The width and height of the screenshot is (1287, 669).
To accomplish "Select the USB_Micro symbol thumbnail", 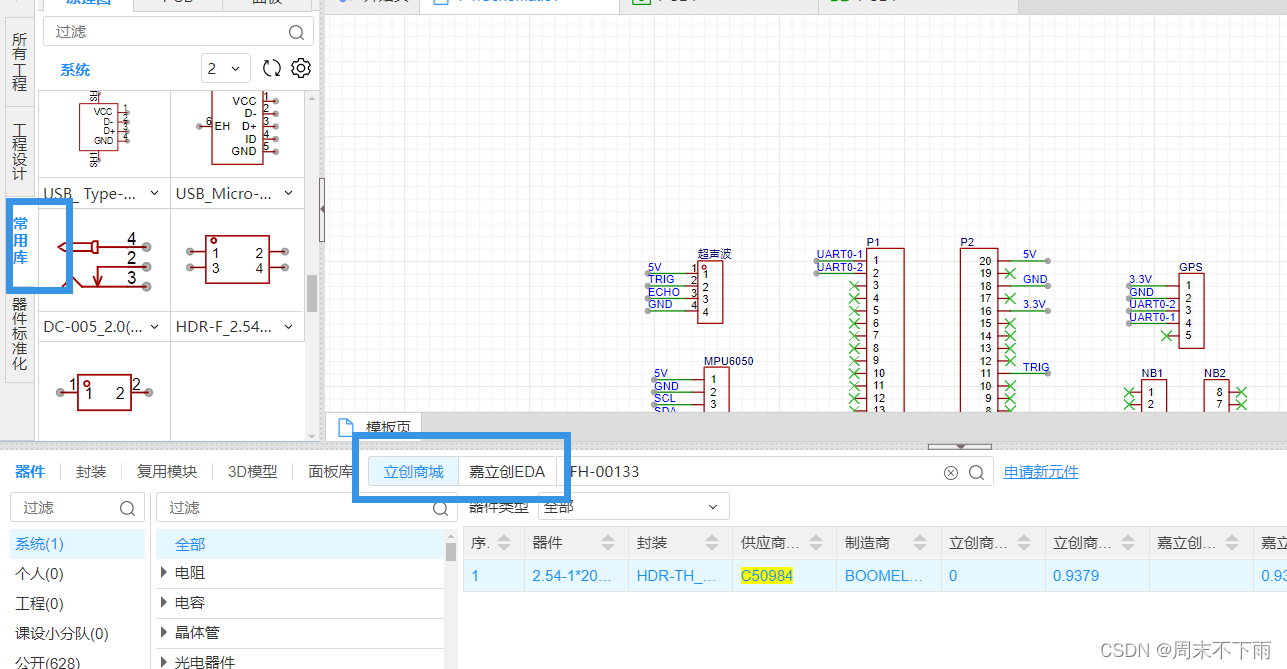I will point(237,135).
